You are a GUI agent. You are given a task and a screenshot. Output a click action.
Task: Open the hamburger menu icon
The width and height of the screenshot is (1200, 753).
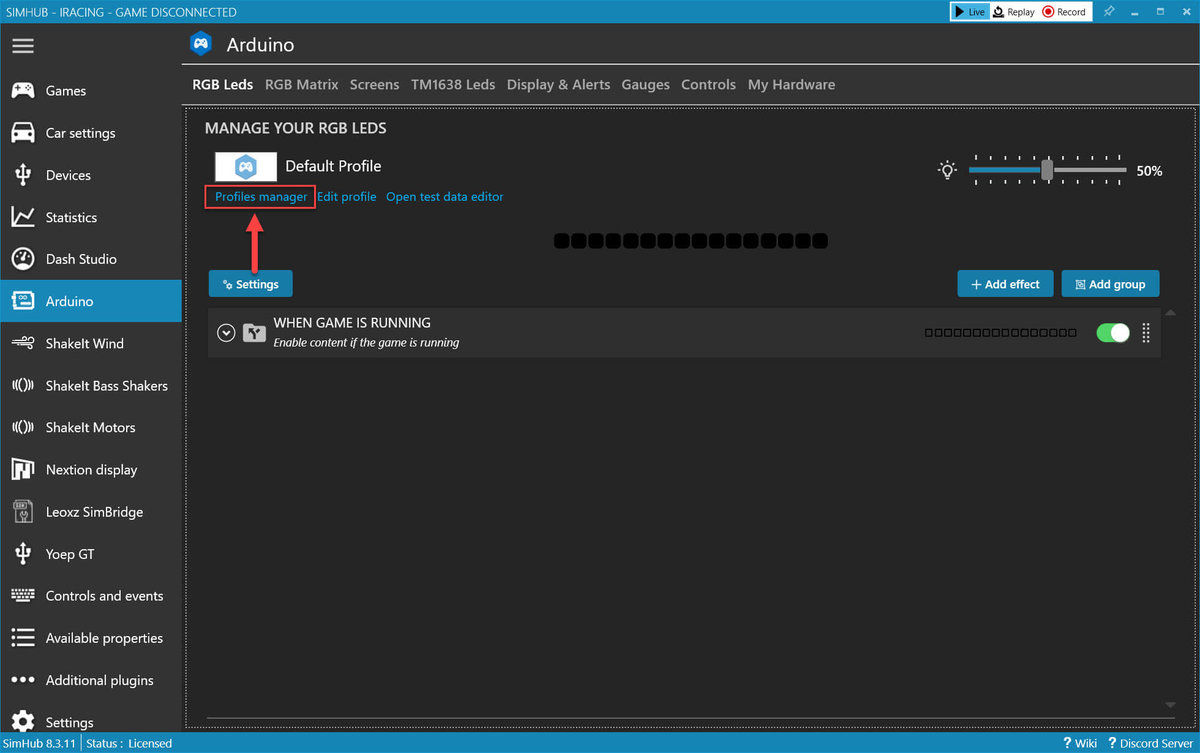pyautogui.click(x=23, y=46)
